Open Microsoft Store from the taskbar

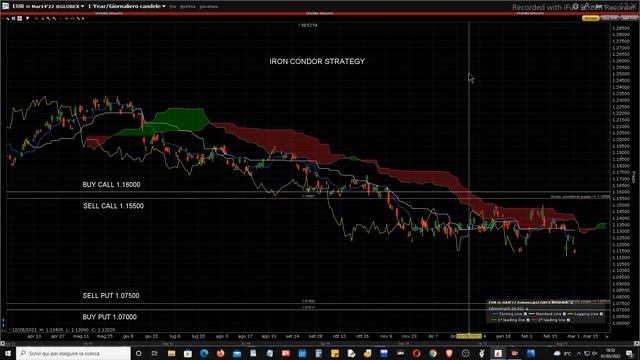point(188,353)
